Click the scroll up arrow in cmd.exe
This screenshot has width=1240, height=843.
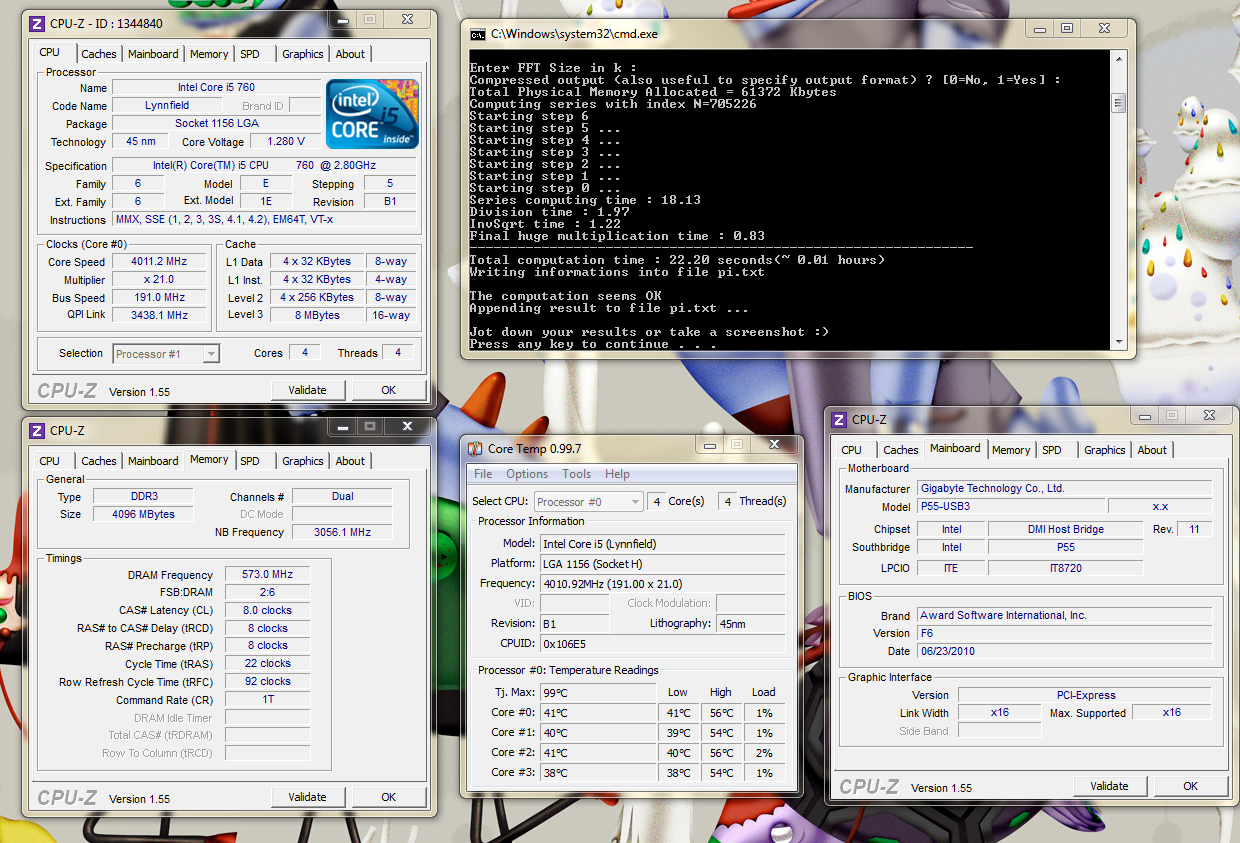[1118, 59]
